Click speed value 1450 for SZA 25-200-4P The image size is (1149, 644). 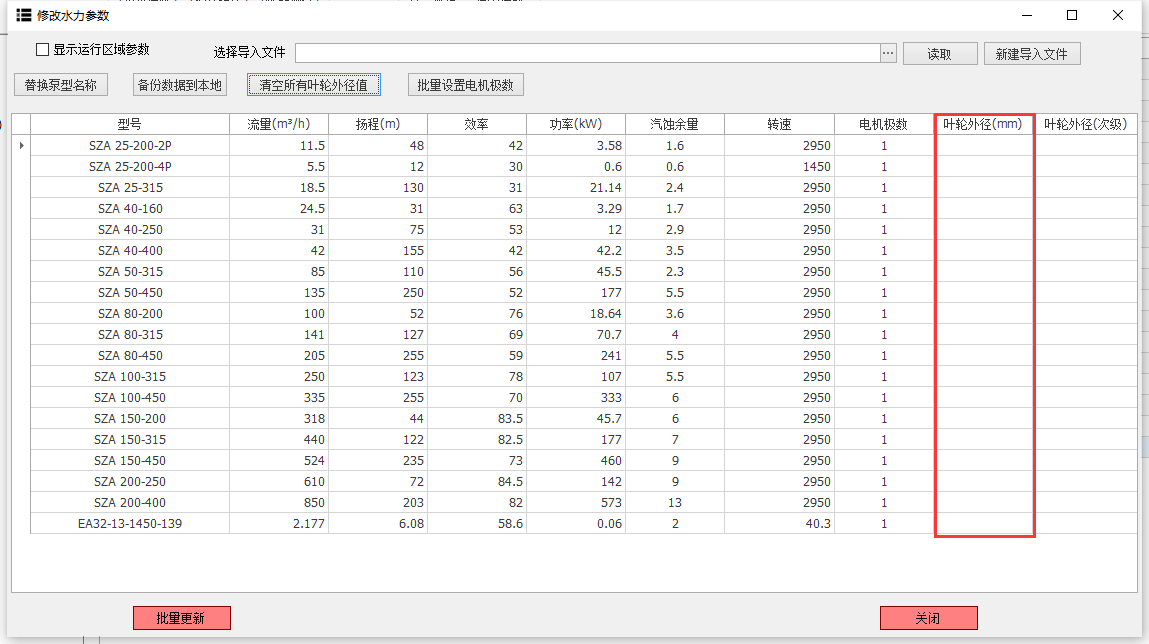pyautogui.click(x=779, y=167)
